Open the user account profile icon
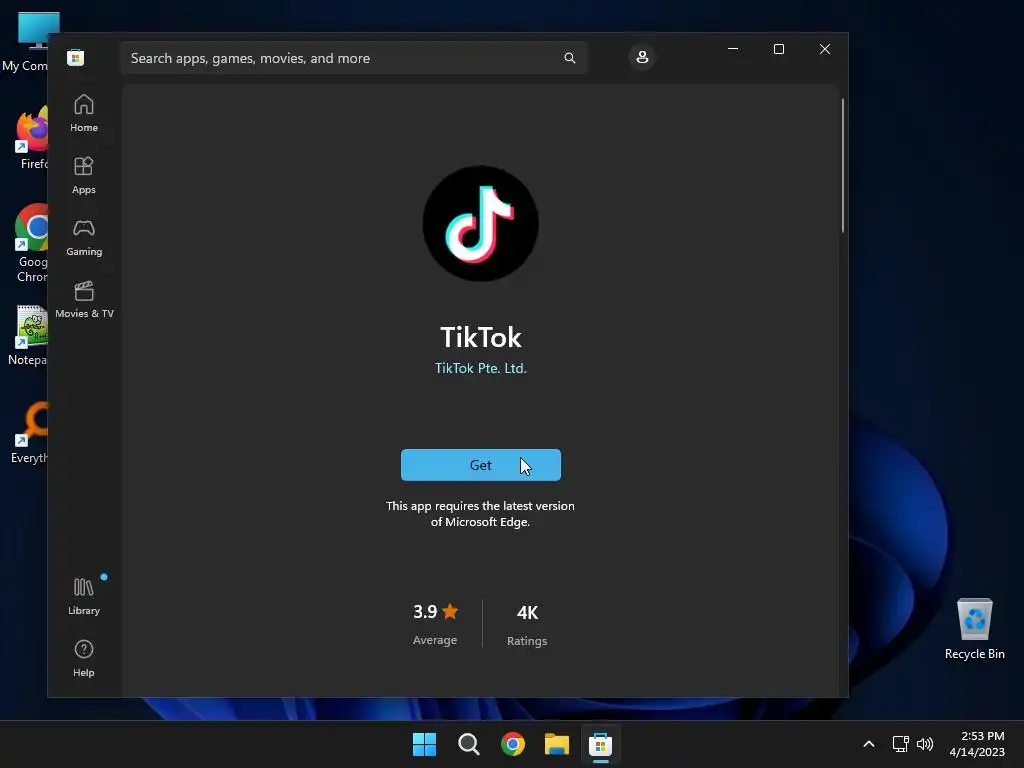The height and width of the screenshot is (768, 1024). (642, 57)
